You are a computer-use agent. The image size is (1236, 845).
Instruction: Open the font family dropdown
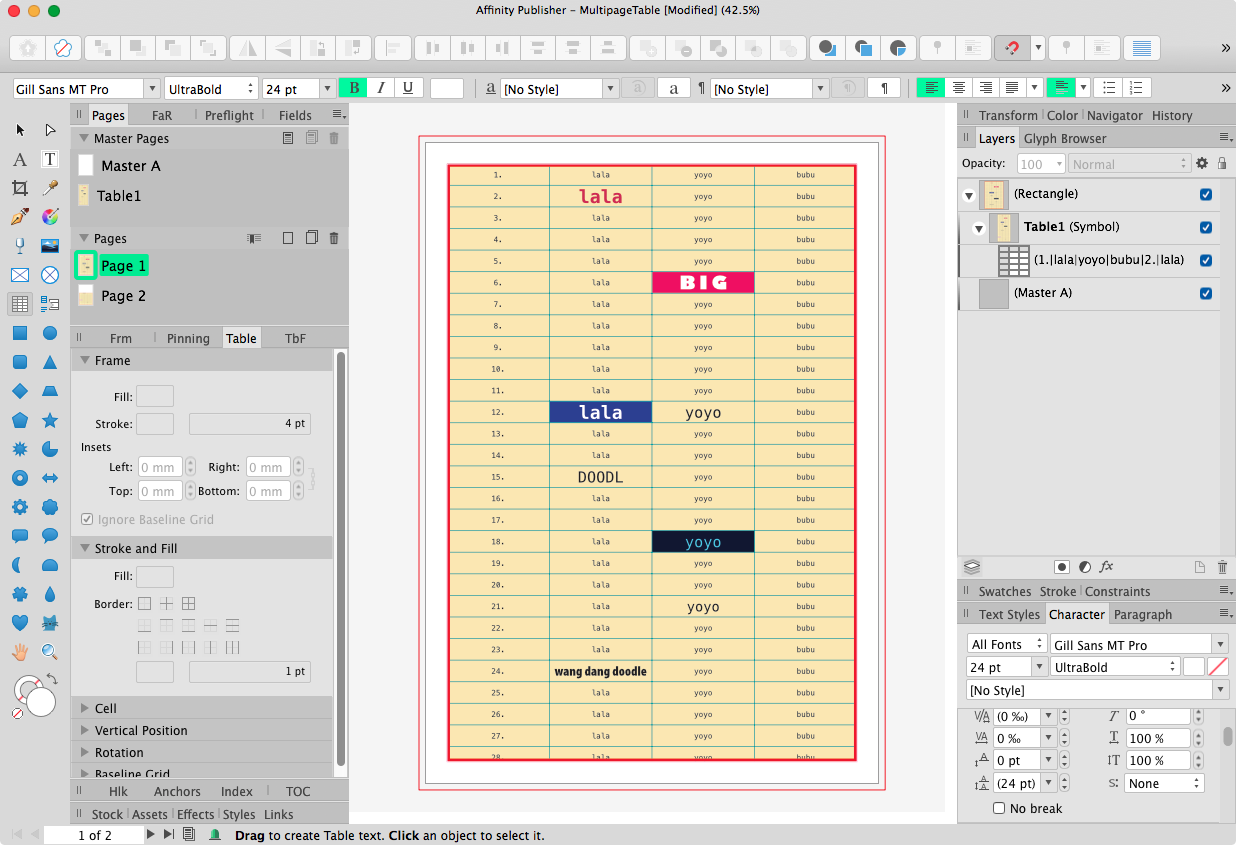click(152, 88)
